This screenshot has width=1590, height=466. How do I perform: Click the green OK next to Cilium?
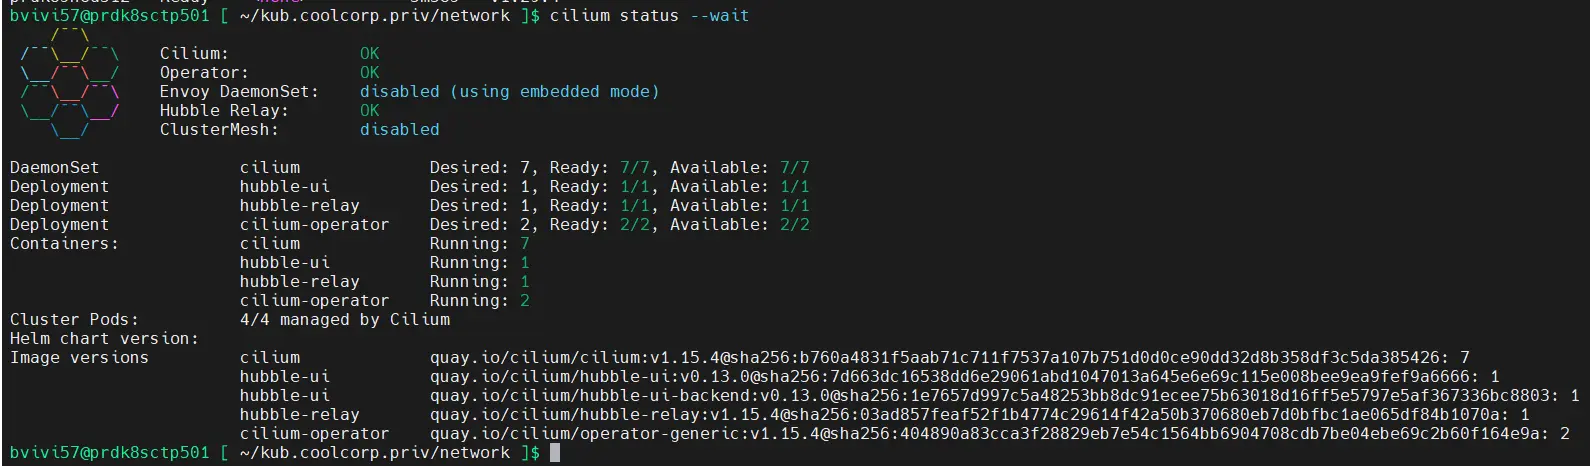pyautogui.click(x=370, y=54)
